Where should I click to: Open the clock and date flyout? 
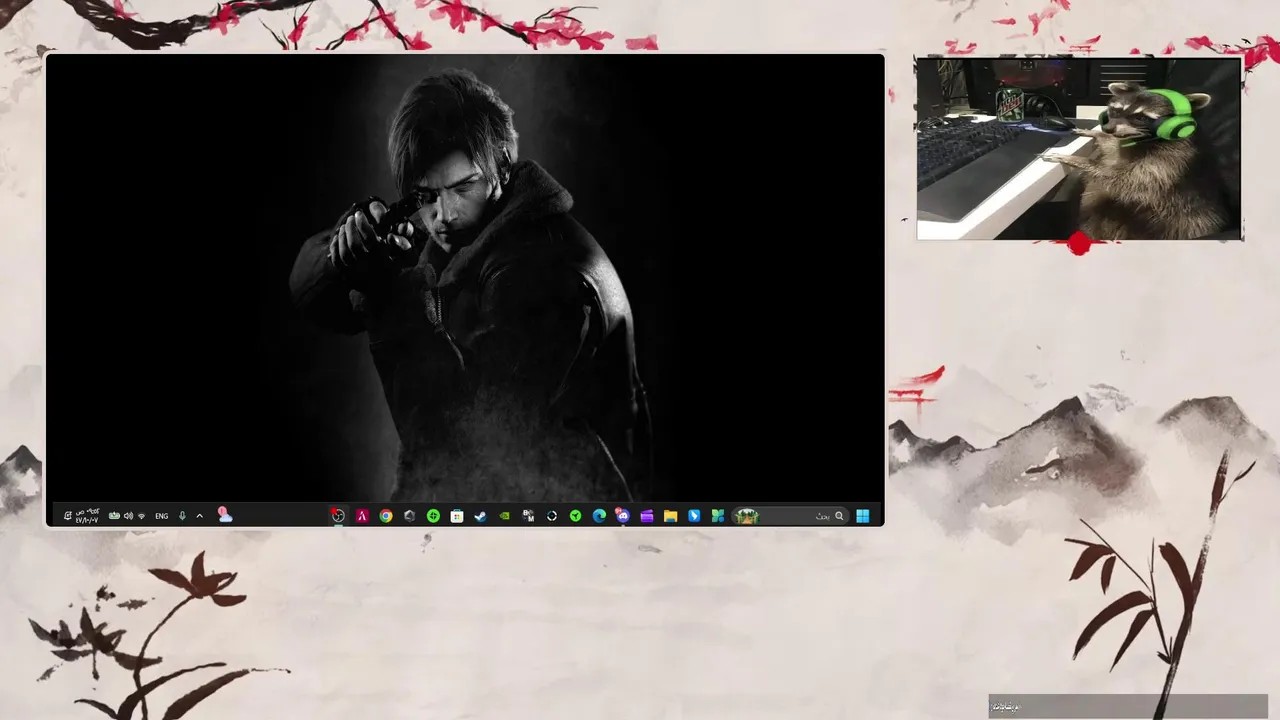[x=87, y=516]
